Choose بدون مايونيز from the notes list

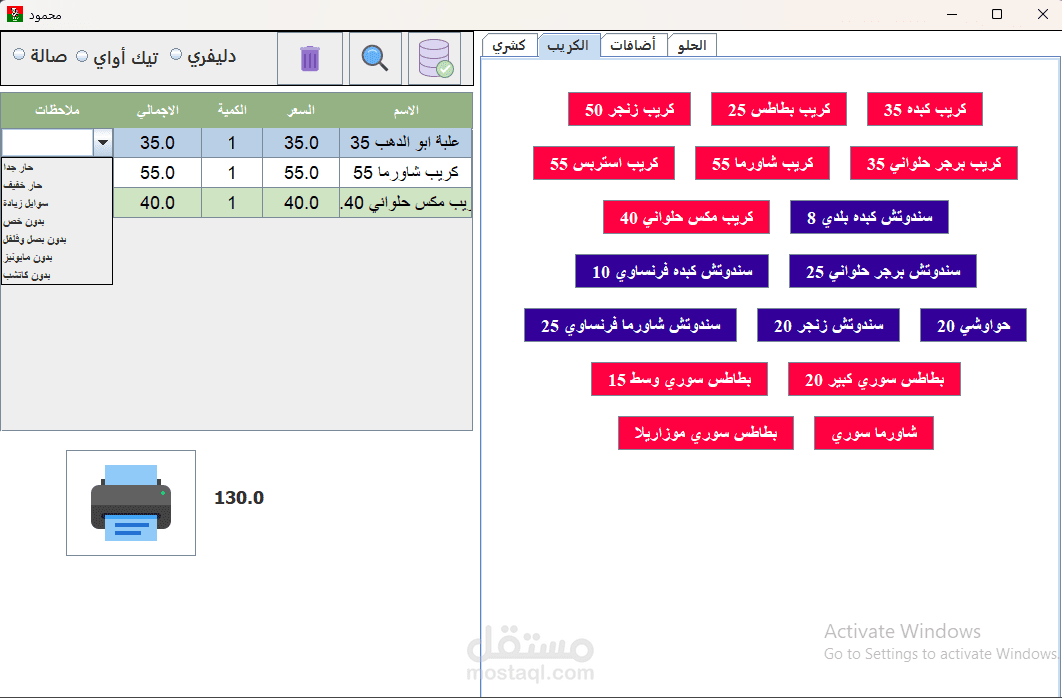coord(57,257)
